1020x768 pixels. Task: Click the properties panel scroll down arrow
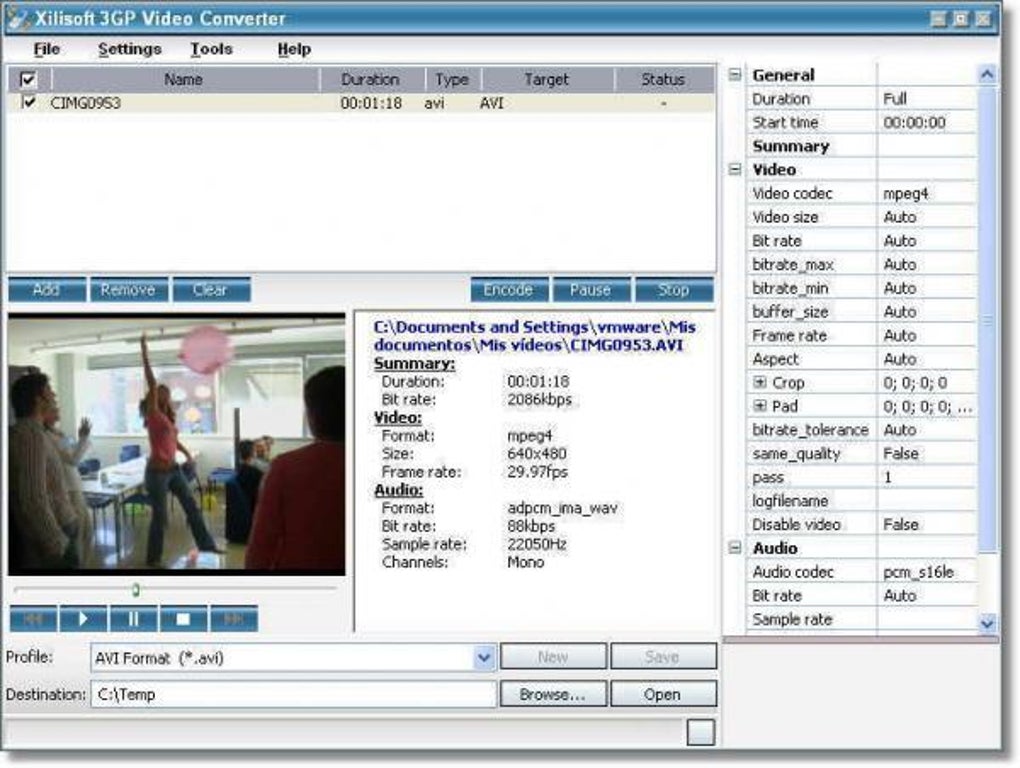click(987, 623)
